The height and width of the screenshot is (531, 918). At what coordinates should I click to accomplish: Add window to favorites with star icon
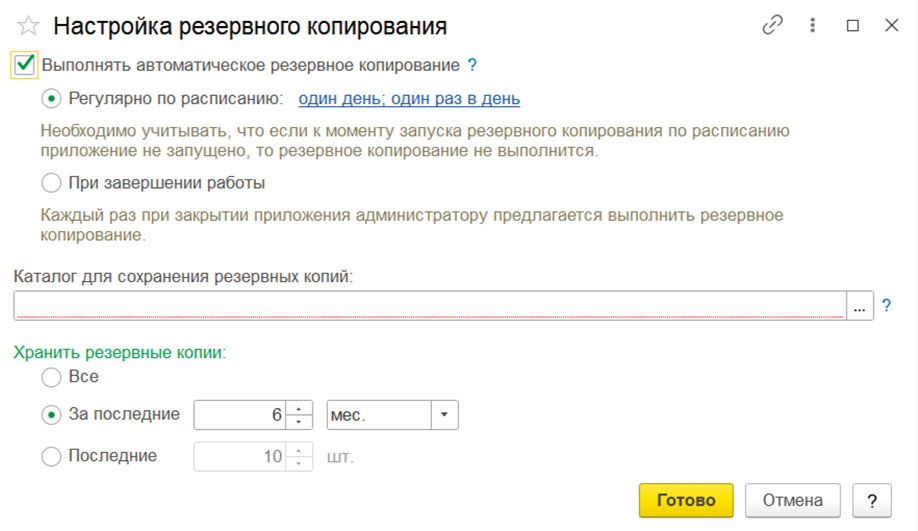point(28,26)
